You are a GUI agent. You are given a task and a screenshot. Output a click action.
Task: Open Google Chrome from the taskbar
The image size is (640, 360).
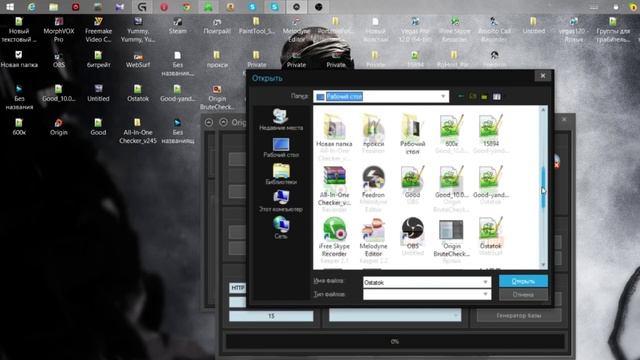(186, 7)
